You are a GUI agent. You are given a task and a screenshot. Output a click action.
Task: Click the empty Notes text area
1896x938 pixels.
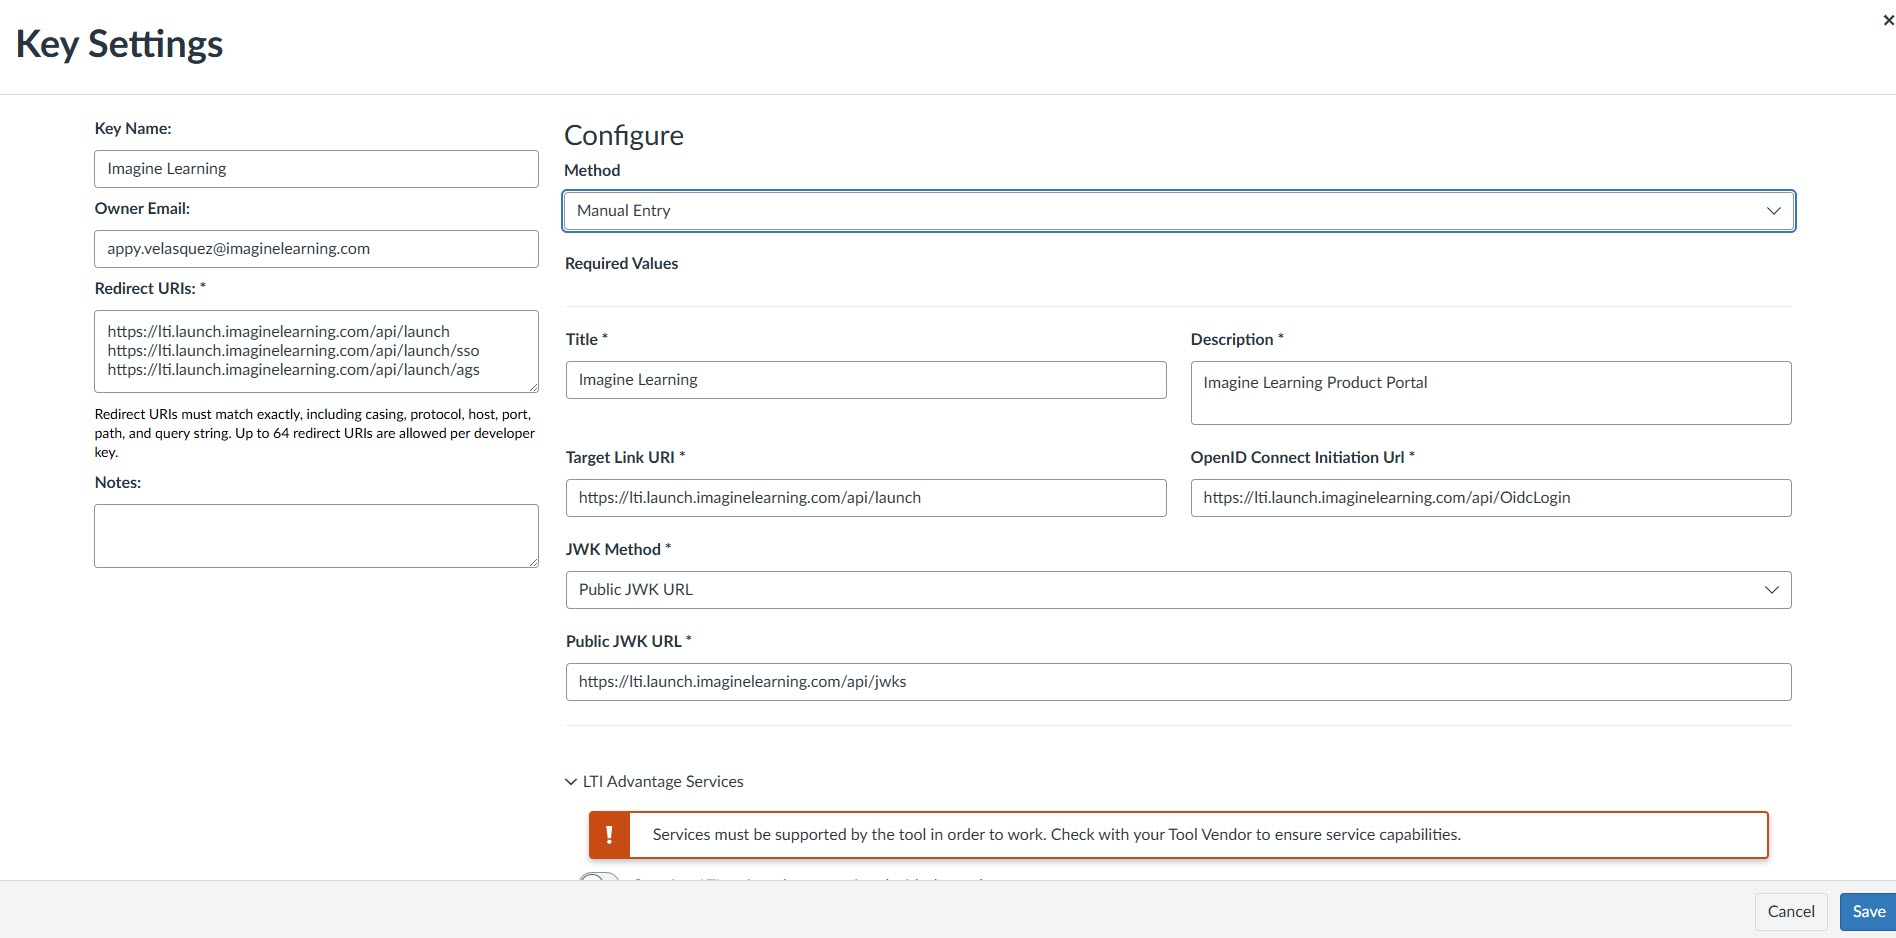point(316,536)
